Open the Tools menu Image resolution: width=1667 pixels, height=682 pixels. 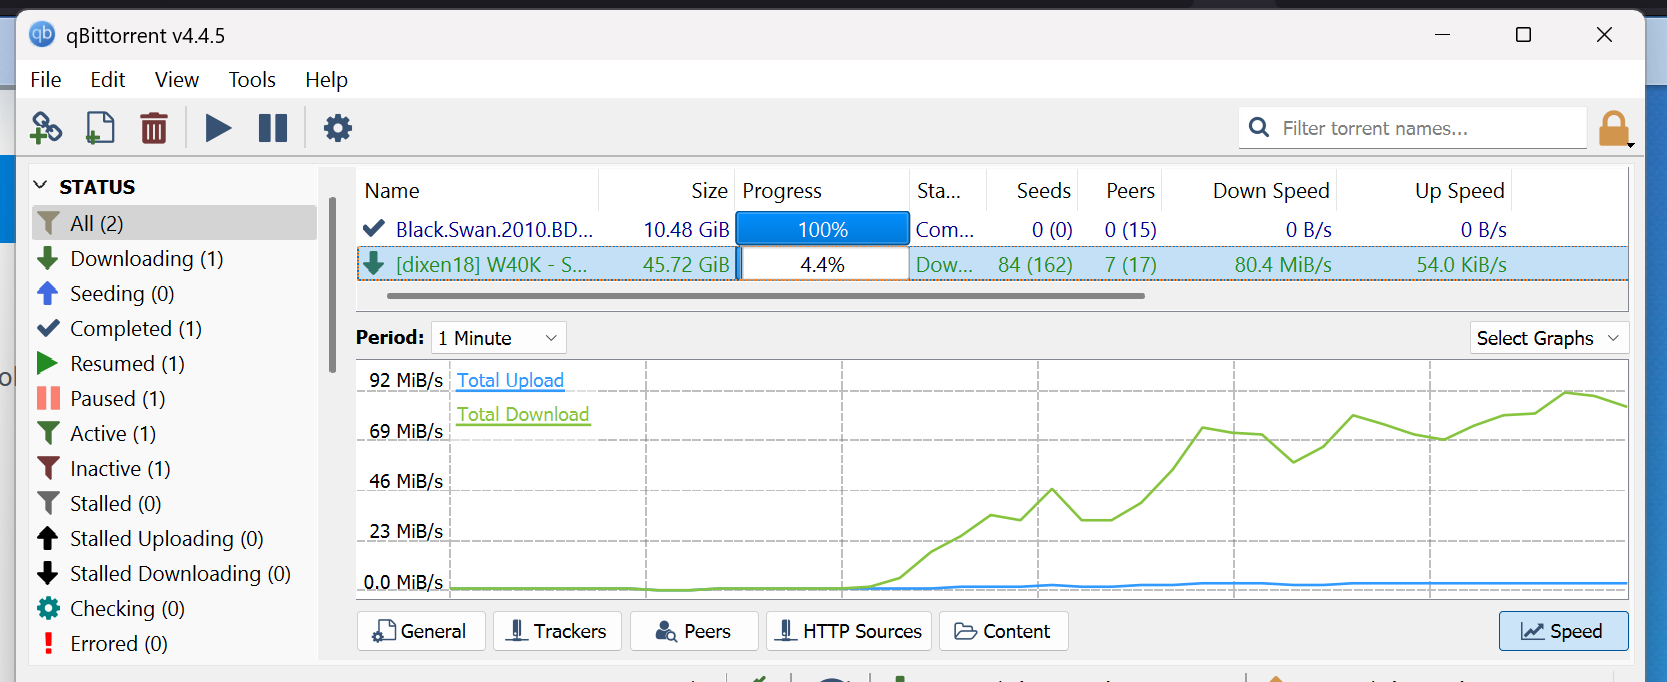[x=252, y=79]
